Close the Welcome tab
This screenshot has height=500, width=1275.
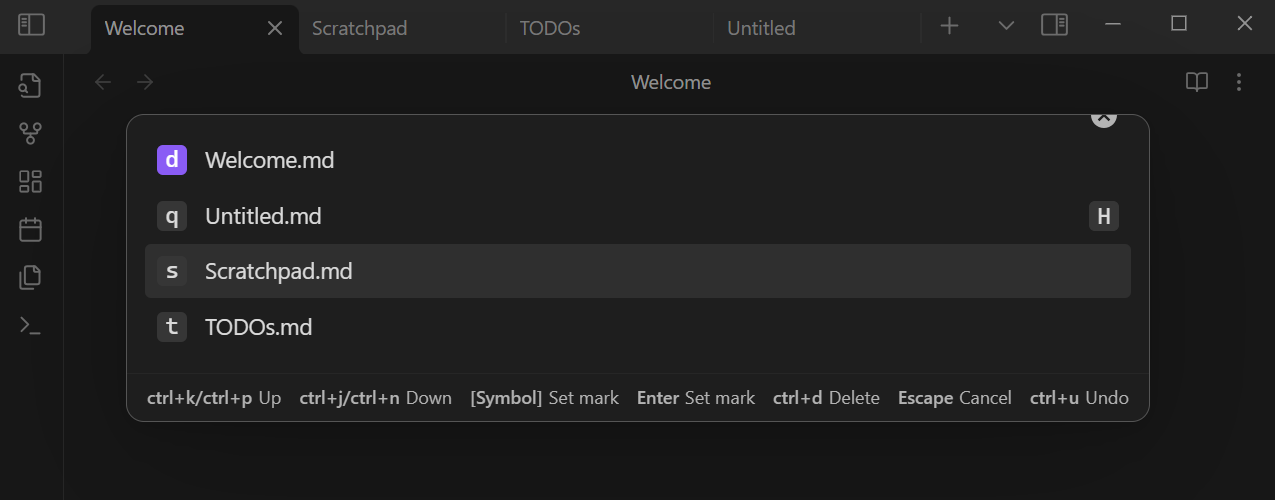(x=275, y=28)
